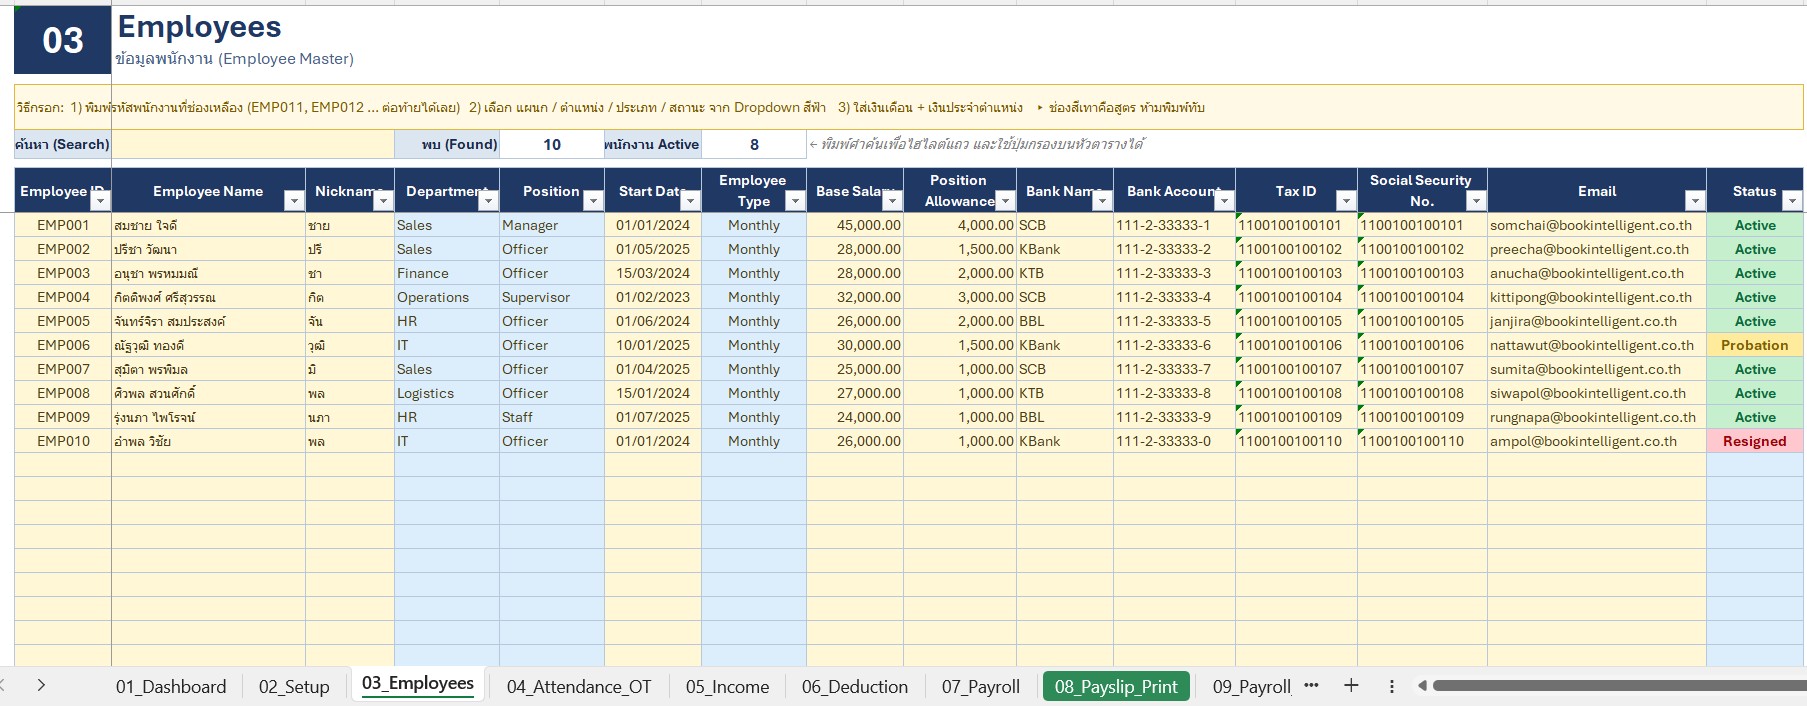The width and height of the screenshot is (1807, 706).
Task: Select the Finance department cell
Action: (447, 273)
